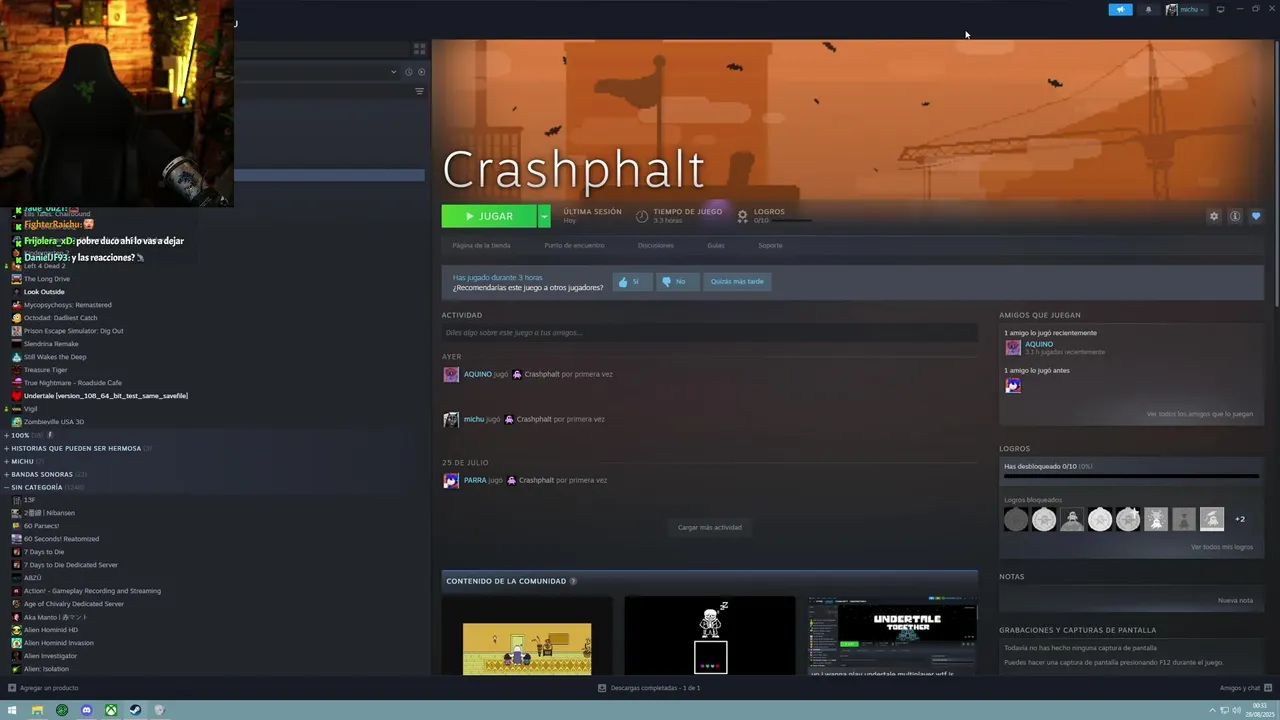Screen dimensions: 1280x720
Task: Click the Alien Hominid HD game icon
Action: coord(16,630)
